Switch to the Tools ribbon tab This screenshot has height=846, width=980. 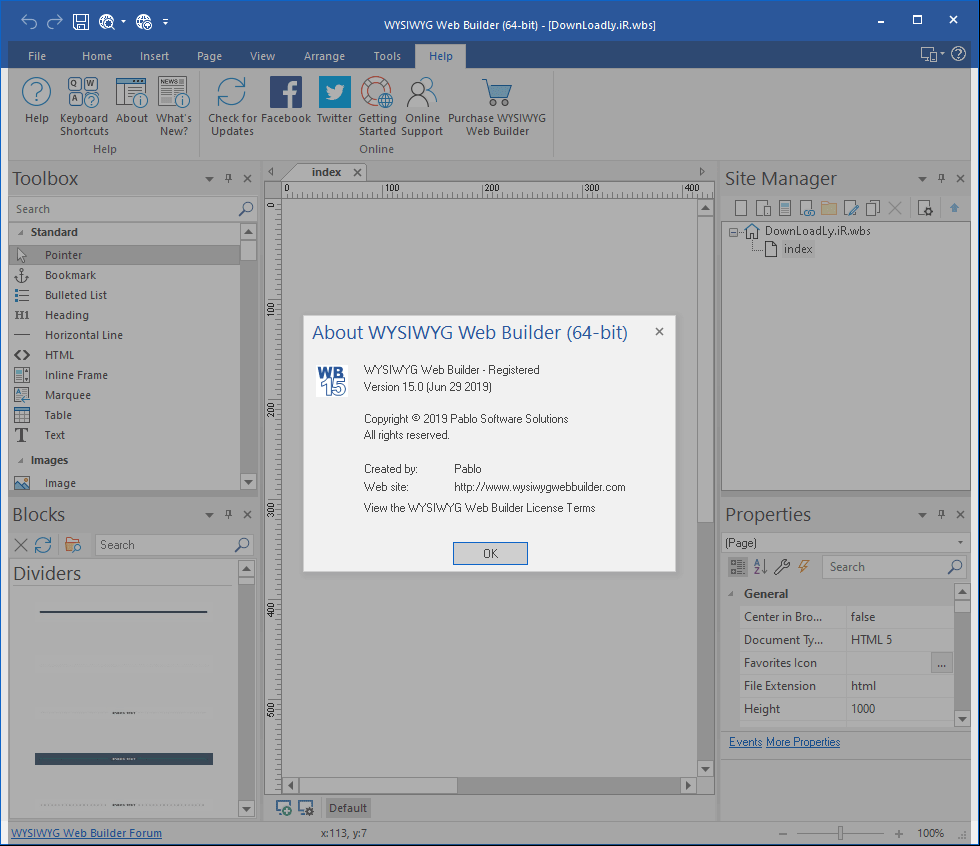(x=387, y=56)
